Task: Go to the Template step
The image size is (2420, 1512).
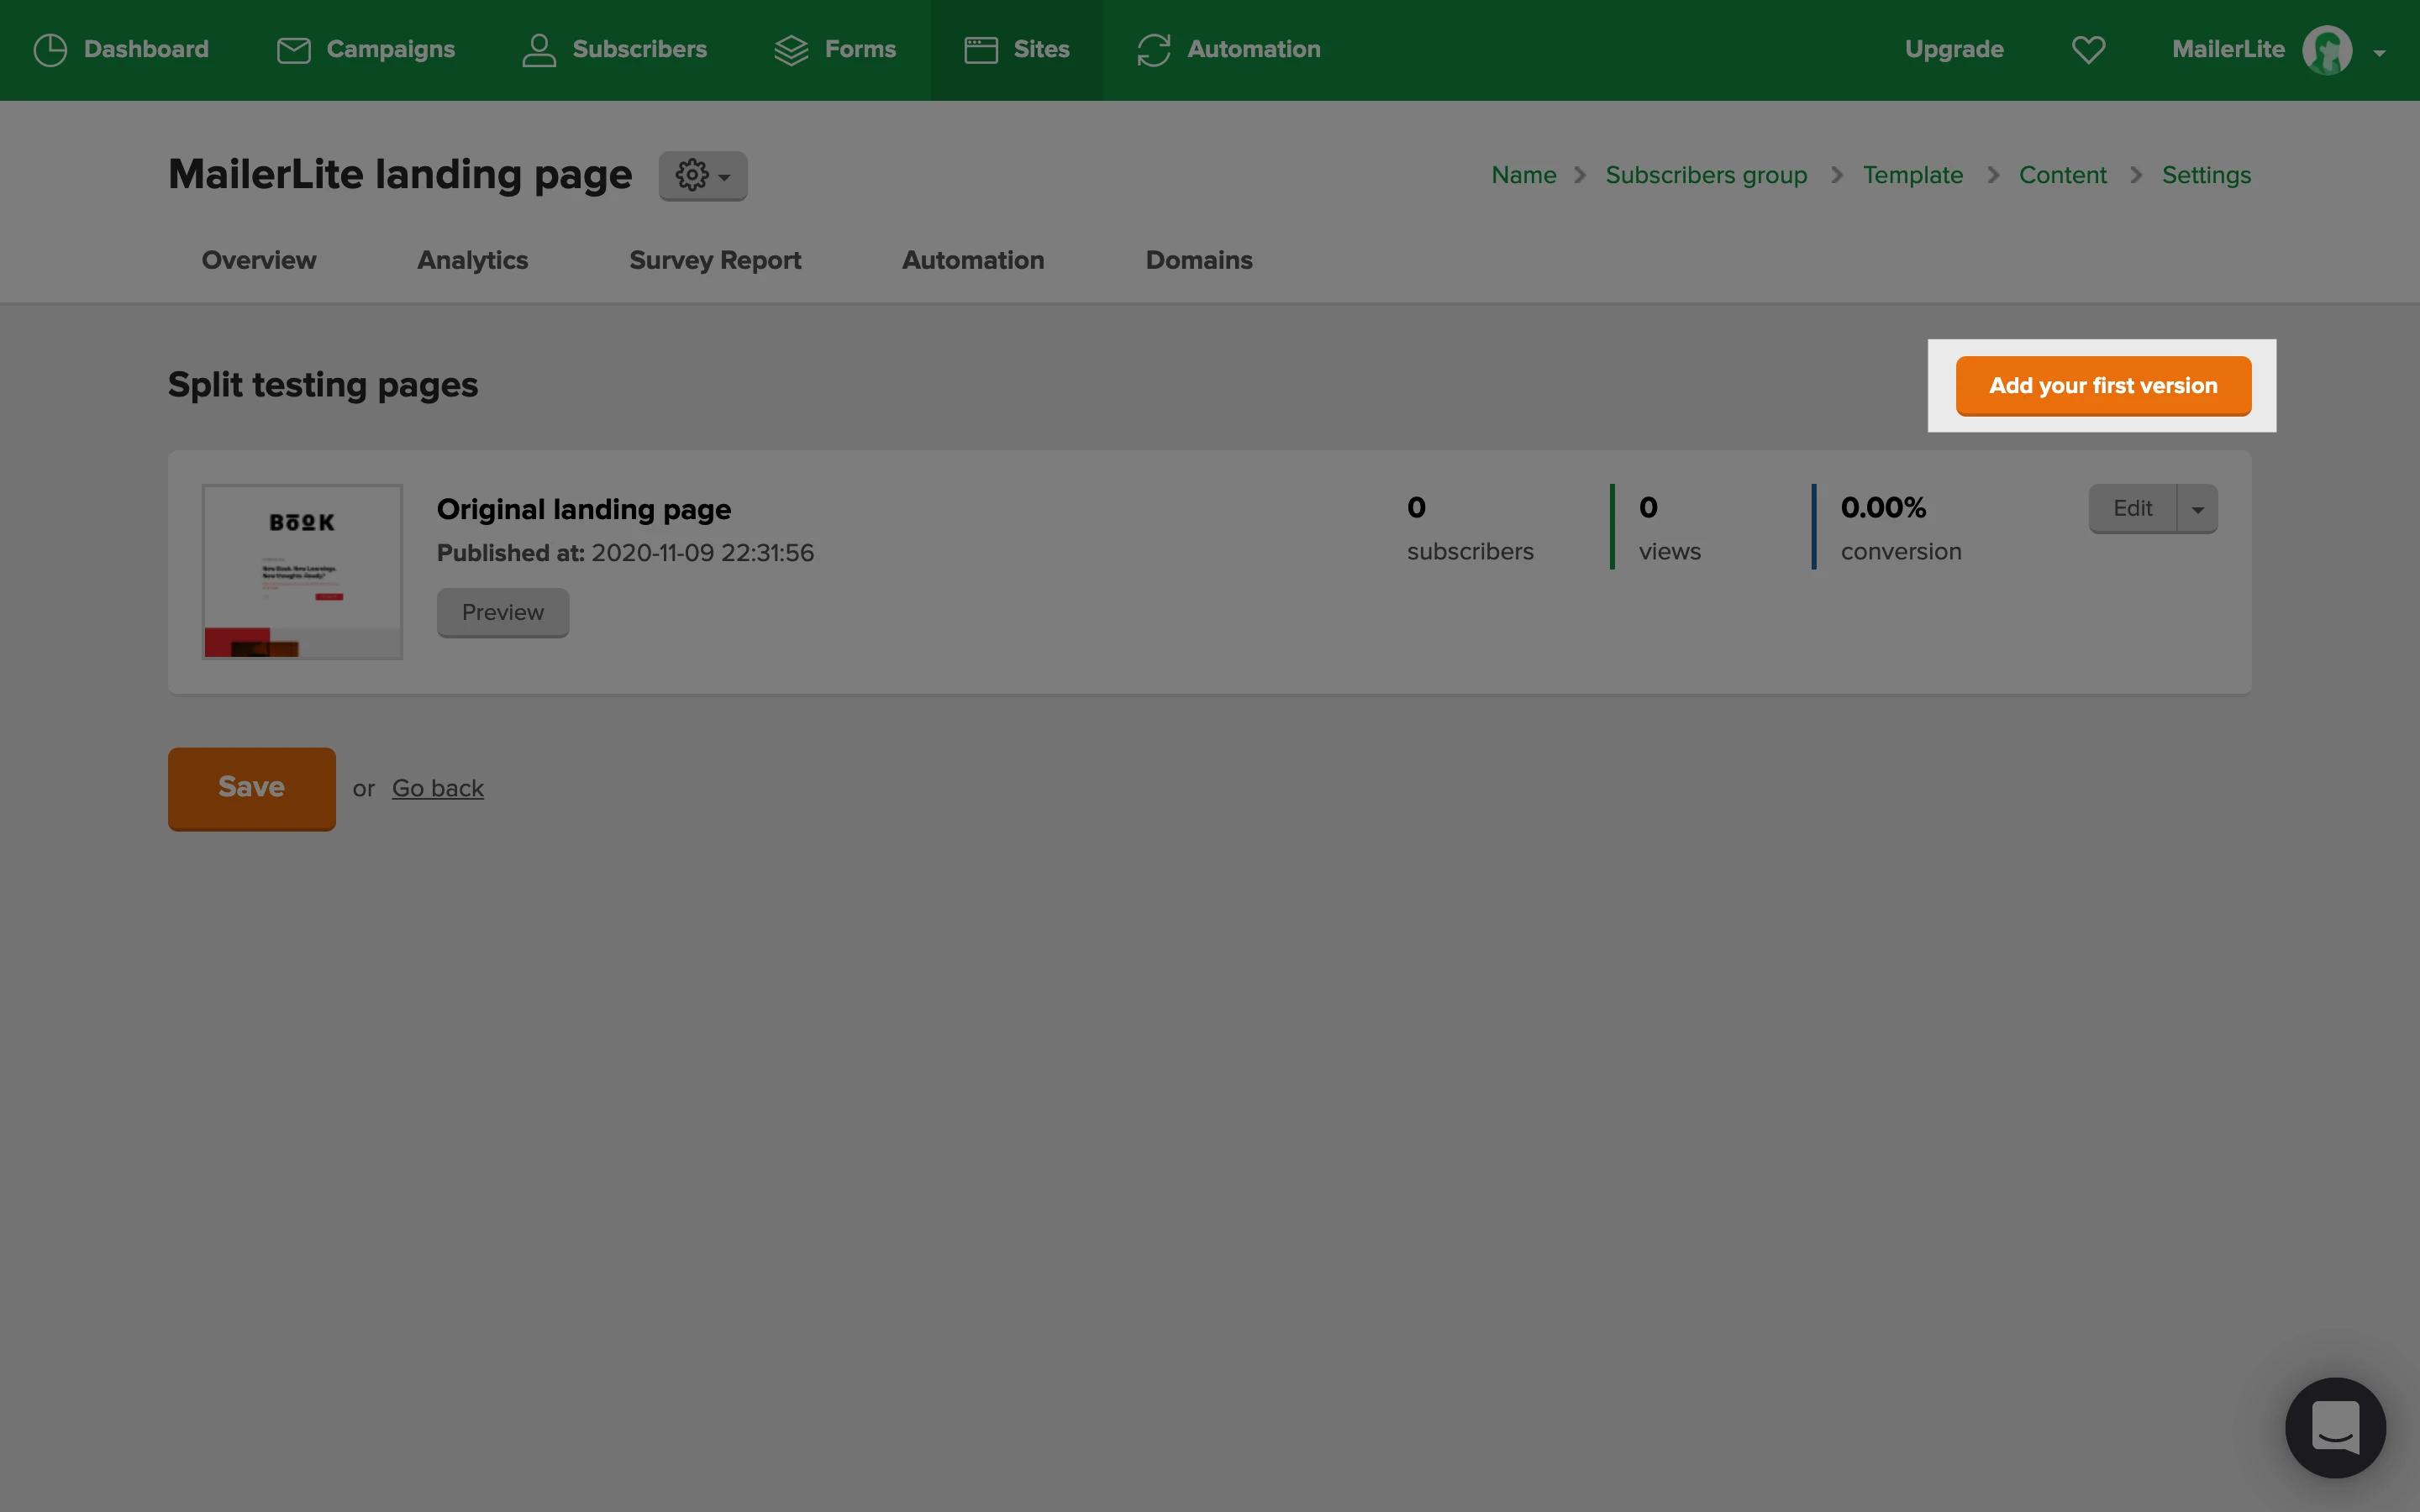Action: pyautogui.click(x=1912, y=175)
